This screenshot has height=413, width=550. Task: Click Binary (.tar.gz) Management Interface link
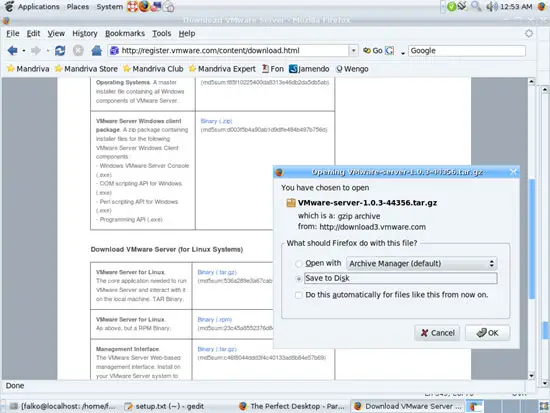tap(217, 349)
